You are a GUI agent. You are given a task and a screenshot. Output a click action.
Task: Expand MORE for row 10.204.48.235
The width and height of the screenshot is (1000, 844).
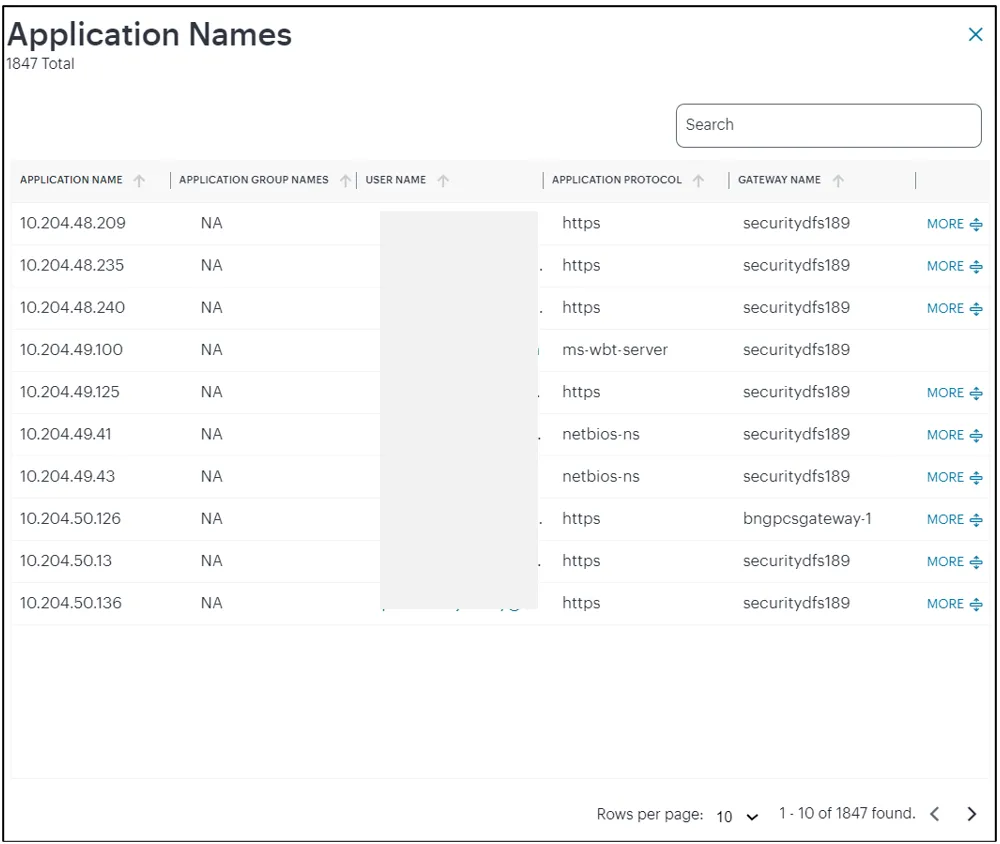coord(954,266)
